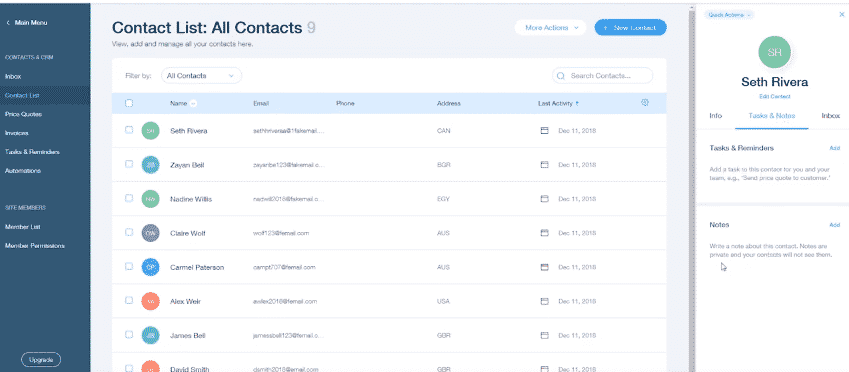Check the David Smith row checkbox
This screenshot has height=372, width=849.
(129, 368)
